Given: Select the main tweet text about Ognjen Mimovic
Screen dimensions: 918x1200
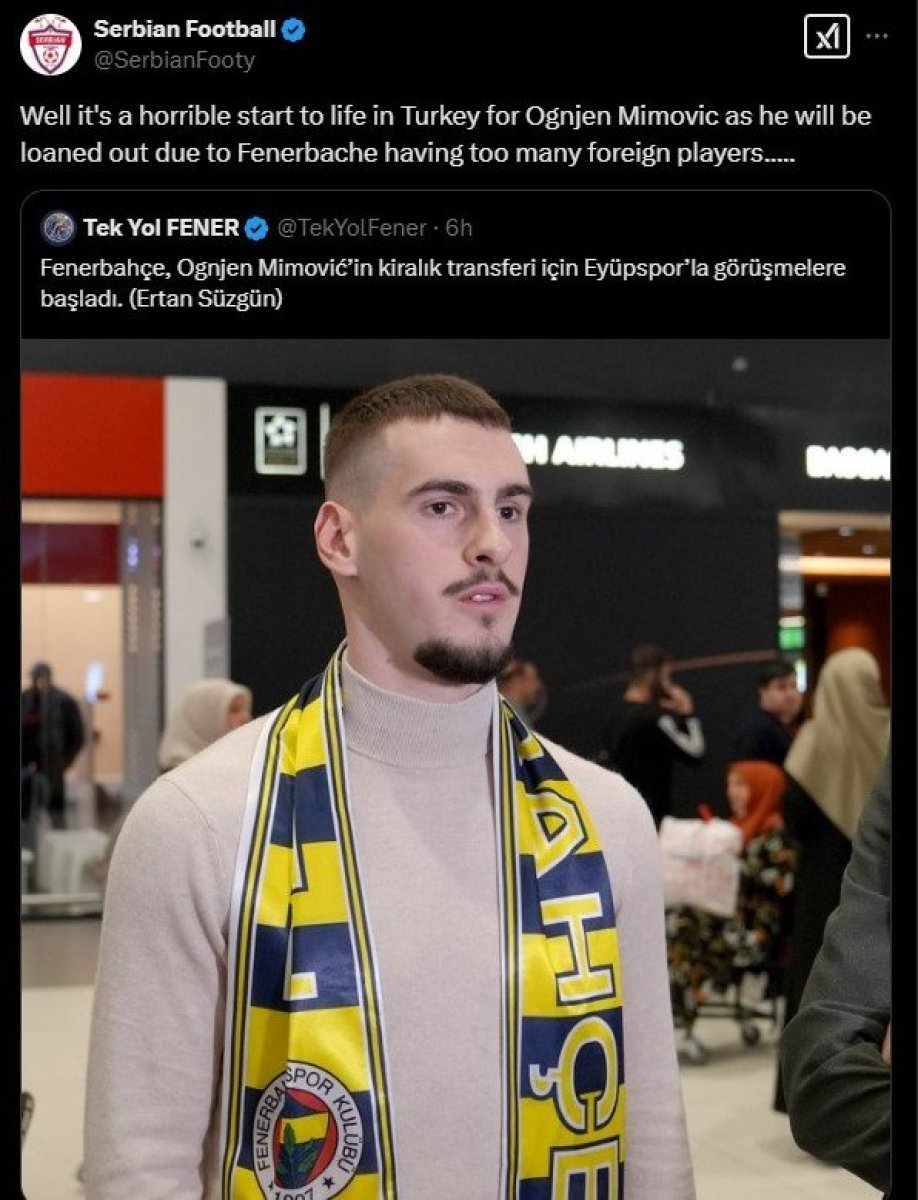Looking at the screenshot, I should pos(446,135).
